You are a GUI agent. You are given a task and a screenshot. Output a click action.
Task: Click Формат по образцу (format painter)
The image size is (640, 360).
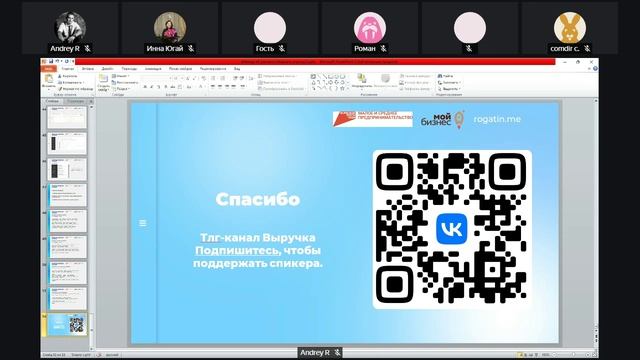coord(76,89)
